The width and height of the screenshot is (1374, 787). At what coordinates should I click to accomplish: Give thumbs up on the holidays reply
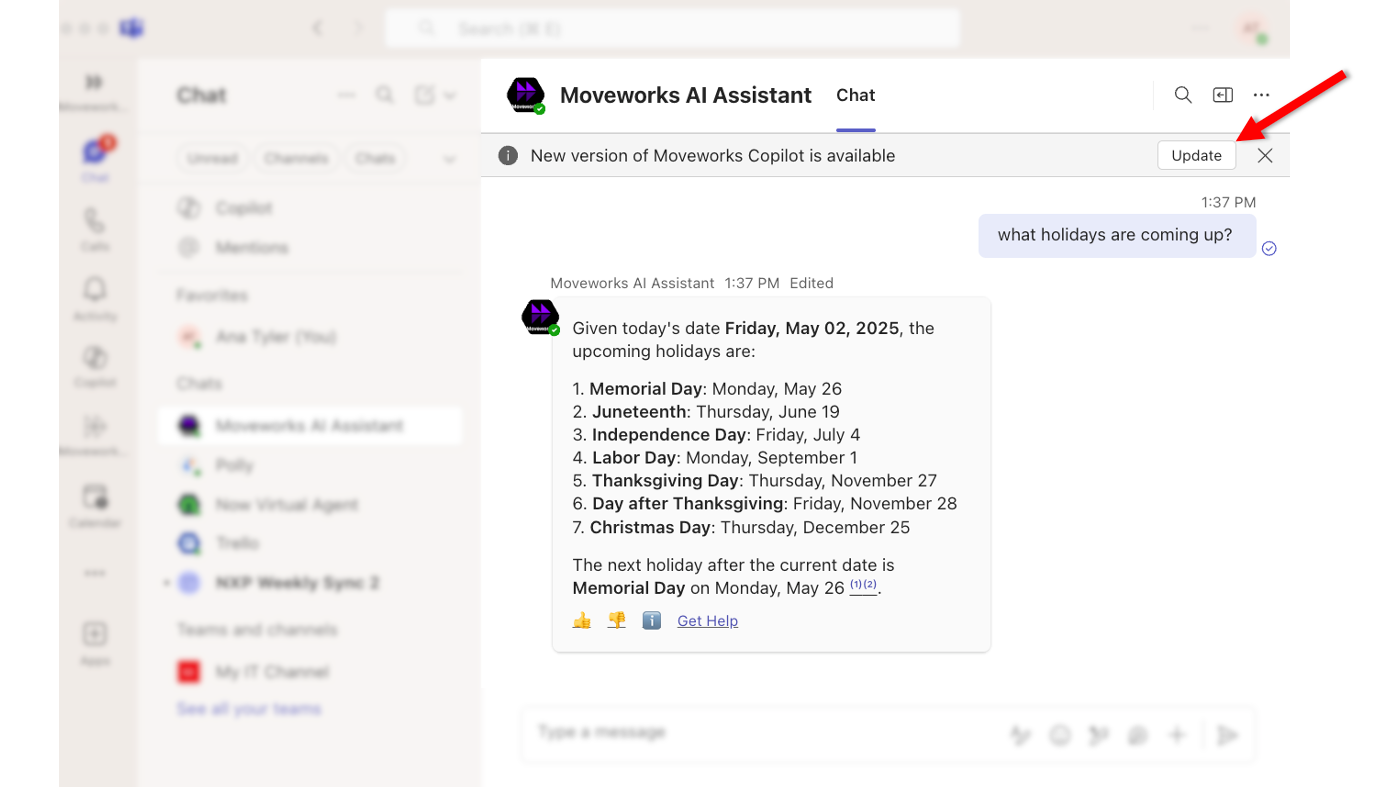(582, 621)
